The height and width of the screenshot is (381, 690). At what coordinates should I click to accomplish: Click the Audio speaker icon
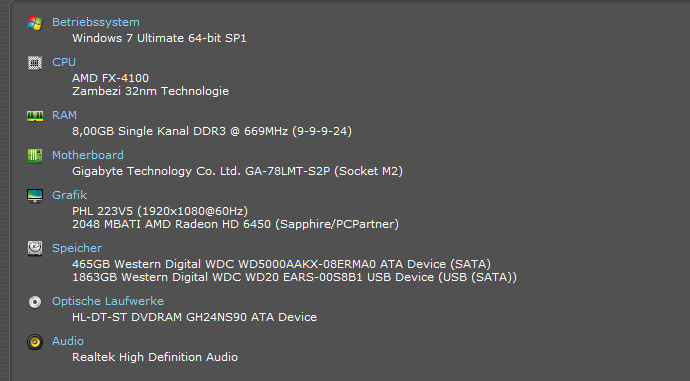(35, 342)
